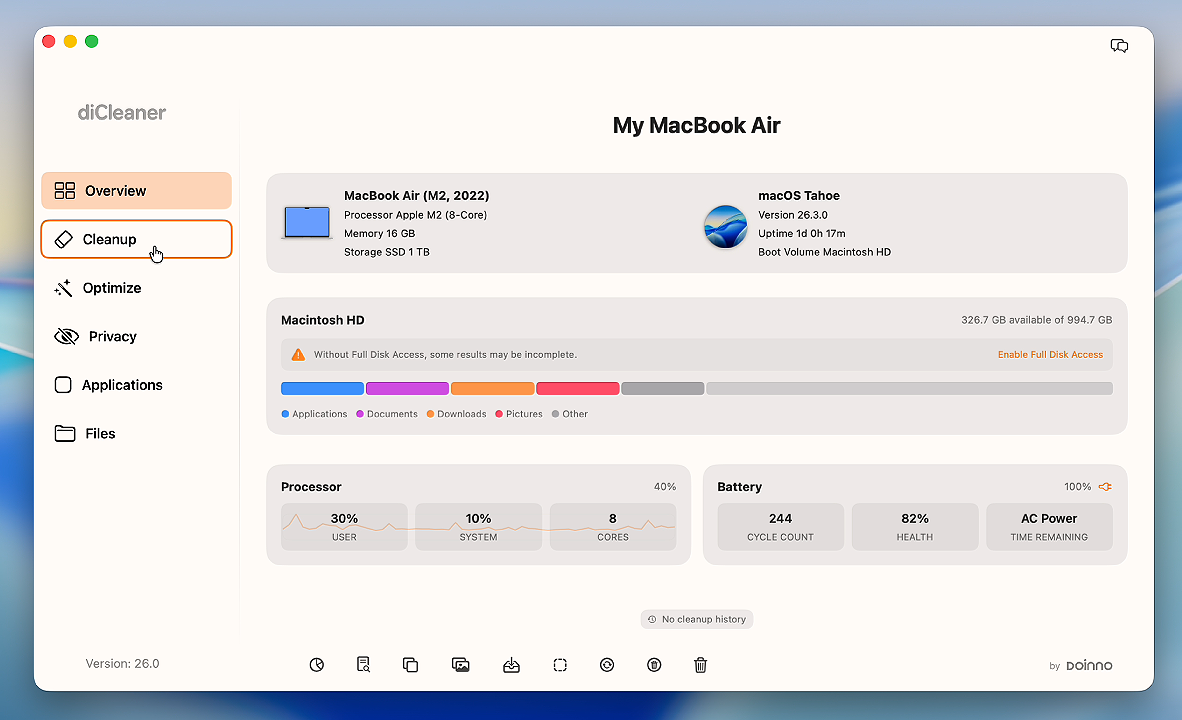This screenshot has width=1182, height=720.
Task: Click the plain trash bin icon
Action: coord(701,665)
